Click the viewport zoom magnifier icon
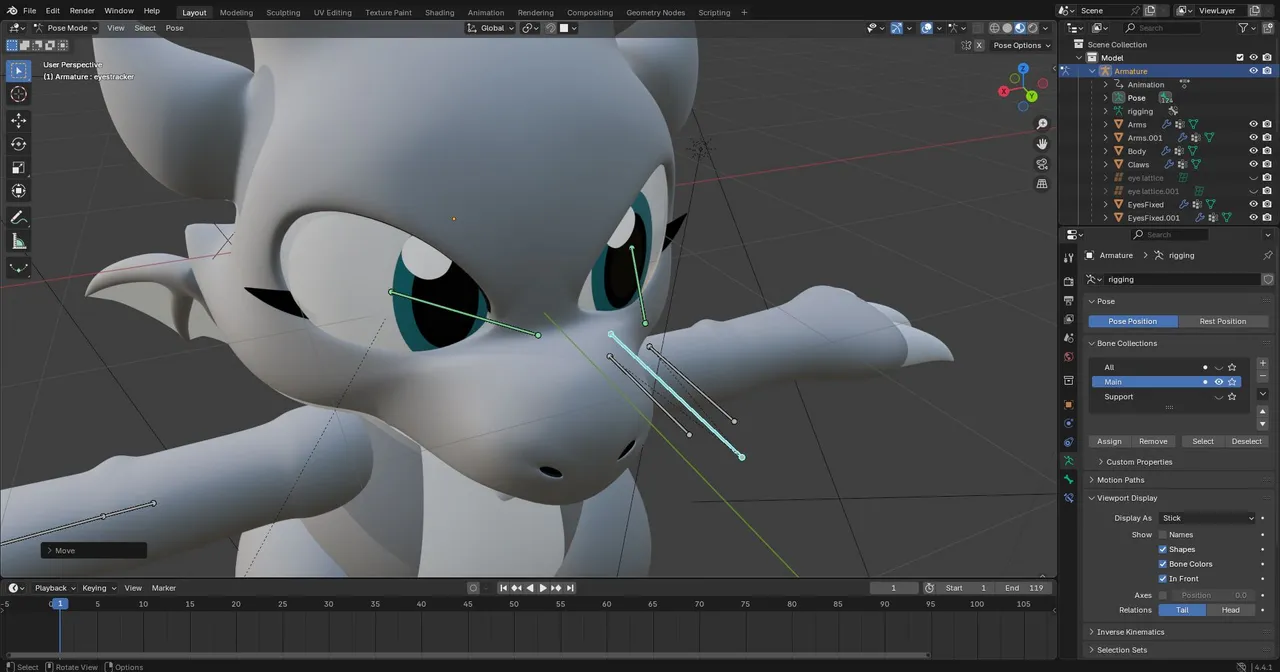Screen dimensions: 1280x672 point(1042,124)
